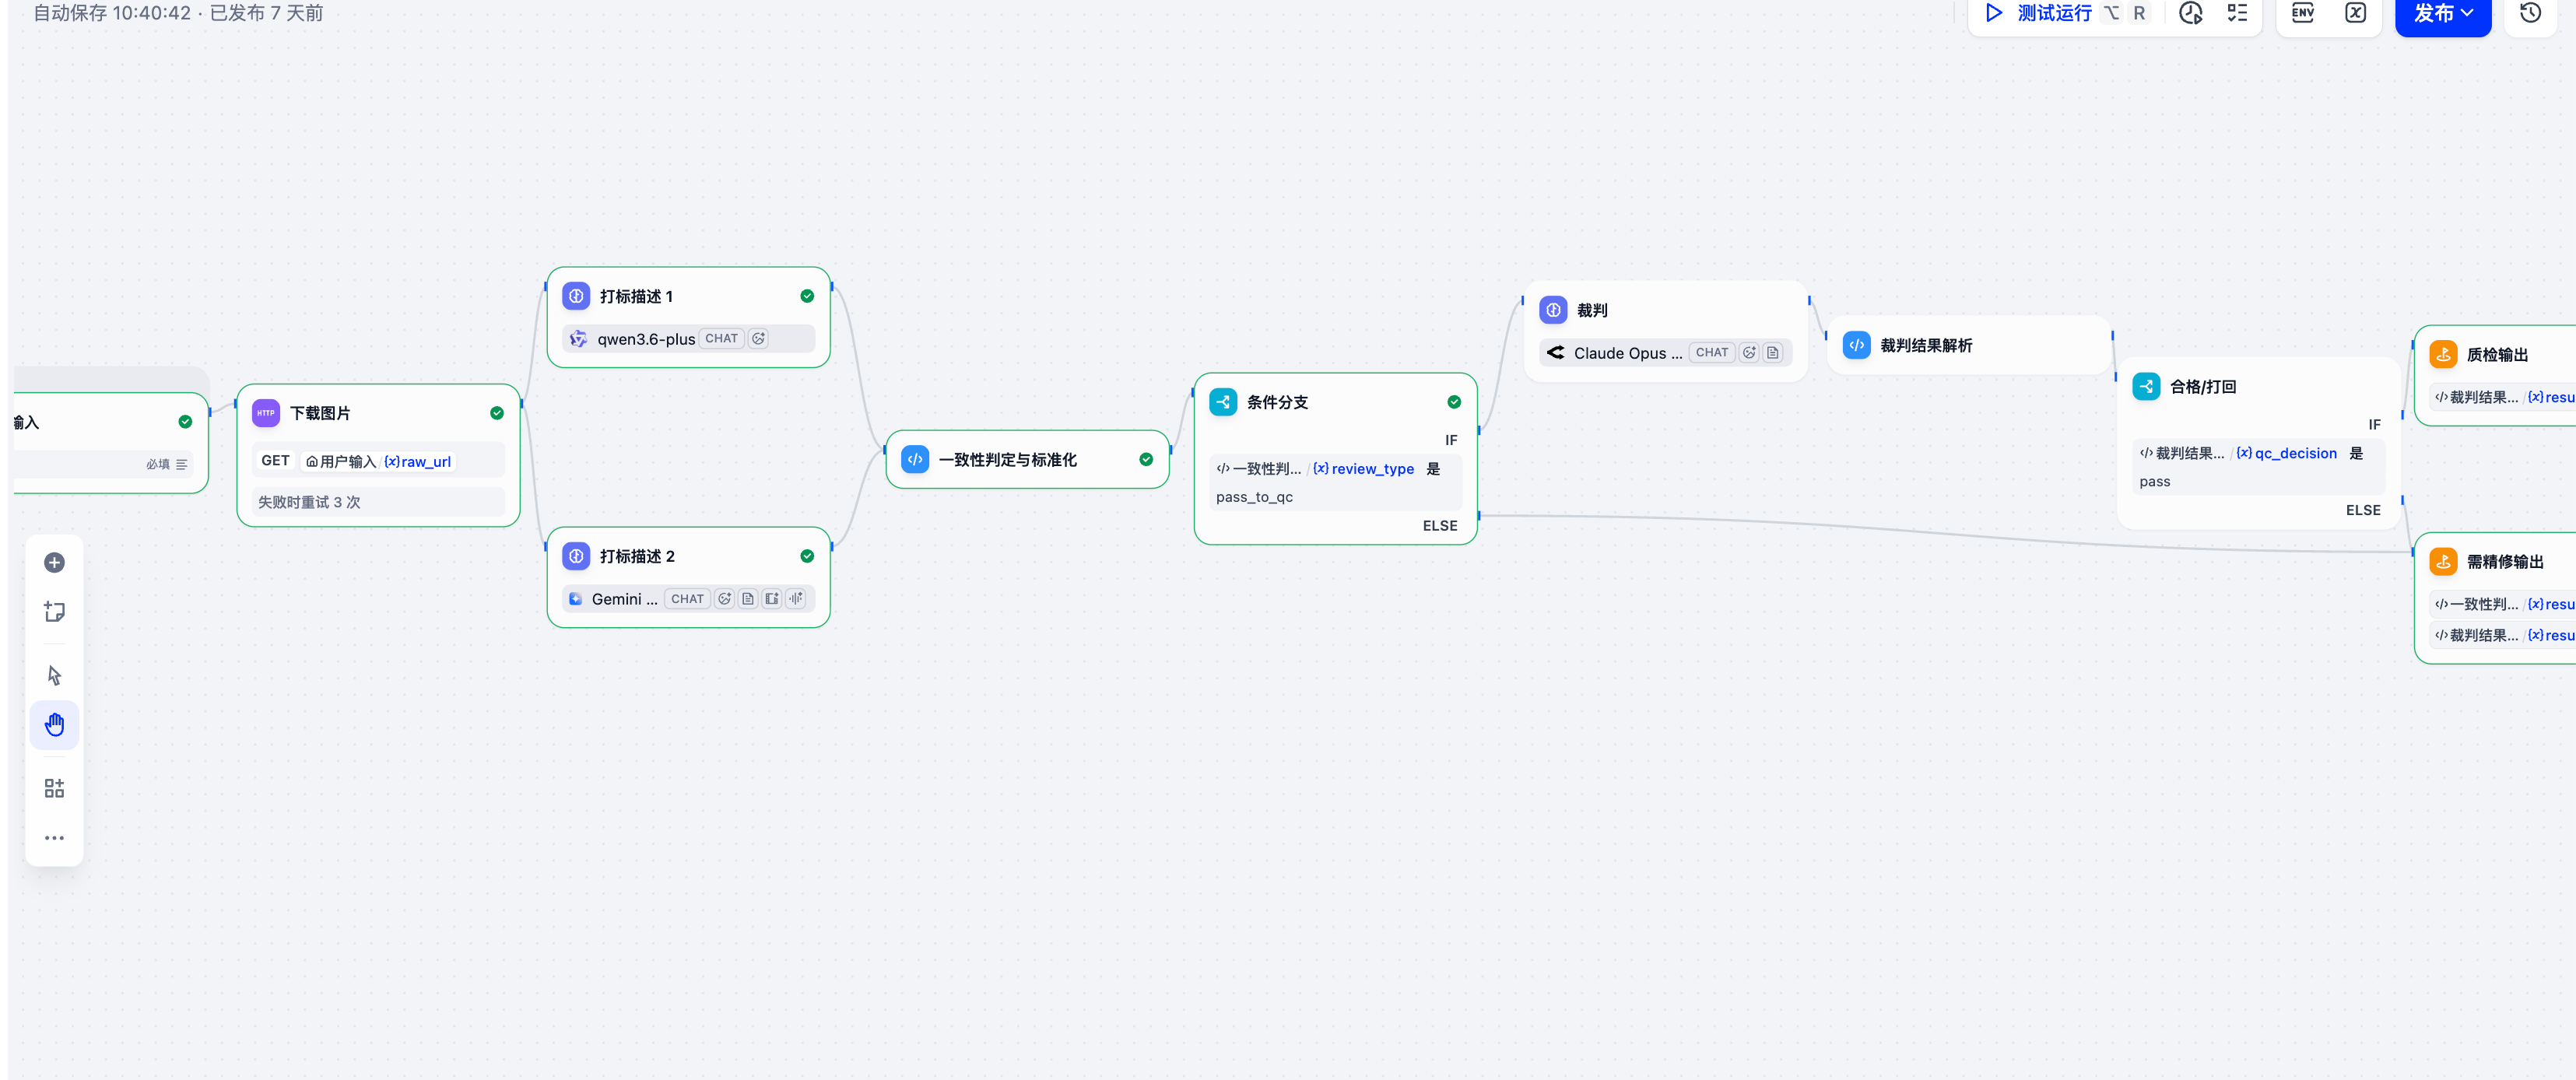Screen dimensions: 2576x1080
Task: Select the 条件分支 condition node
Action: click(1335, 459)
